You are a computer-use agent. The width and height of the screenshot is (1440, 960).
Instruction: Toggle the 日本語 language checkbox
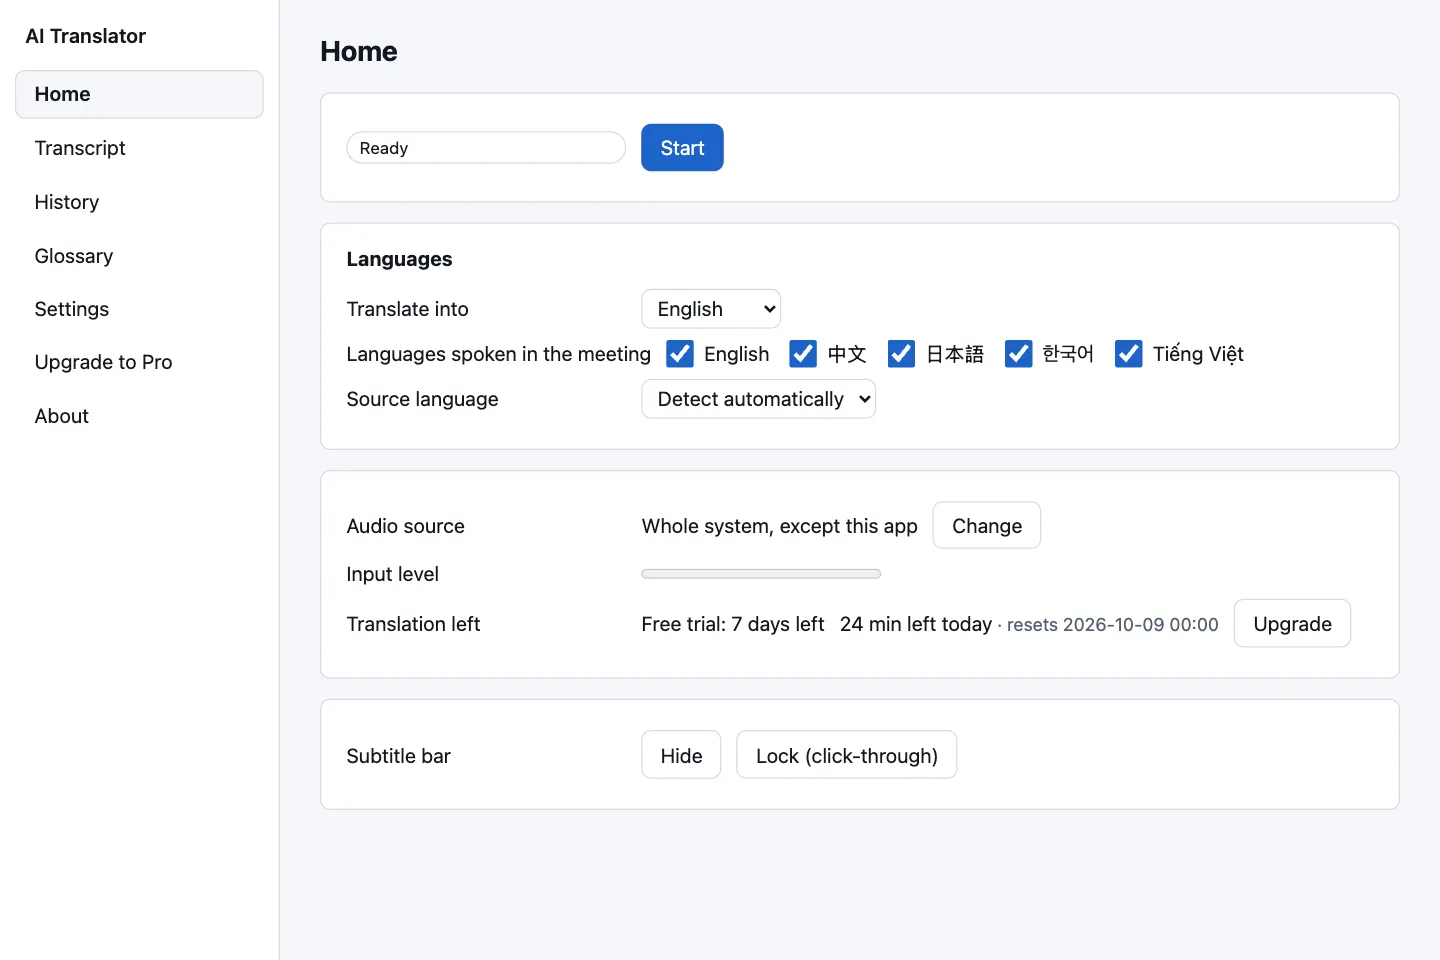click(x=901, y=354)
